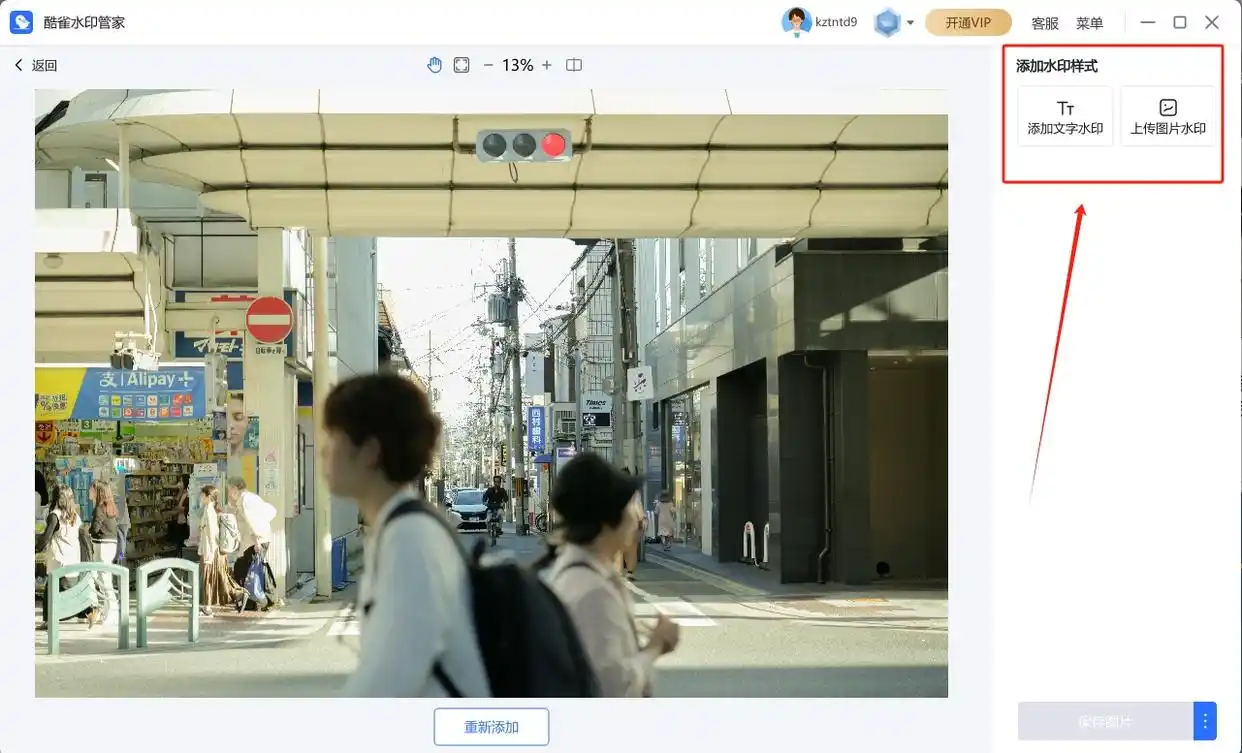Viewport: 1242px width, 753px height.
Task: Click the street photo preview image
Action: click(491, 393)
